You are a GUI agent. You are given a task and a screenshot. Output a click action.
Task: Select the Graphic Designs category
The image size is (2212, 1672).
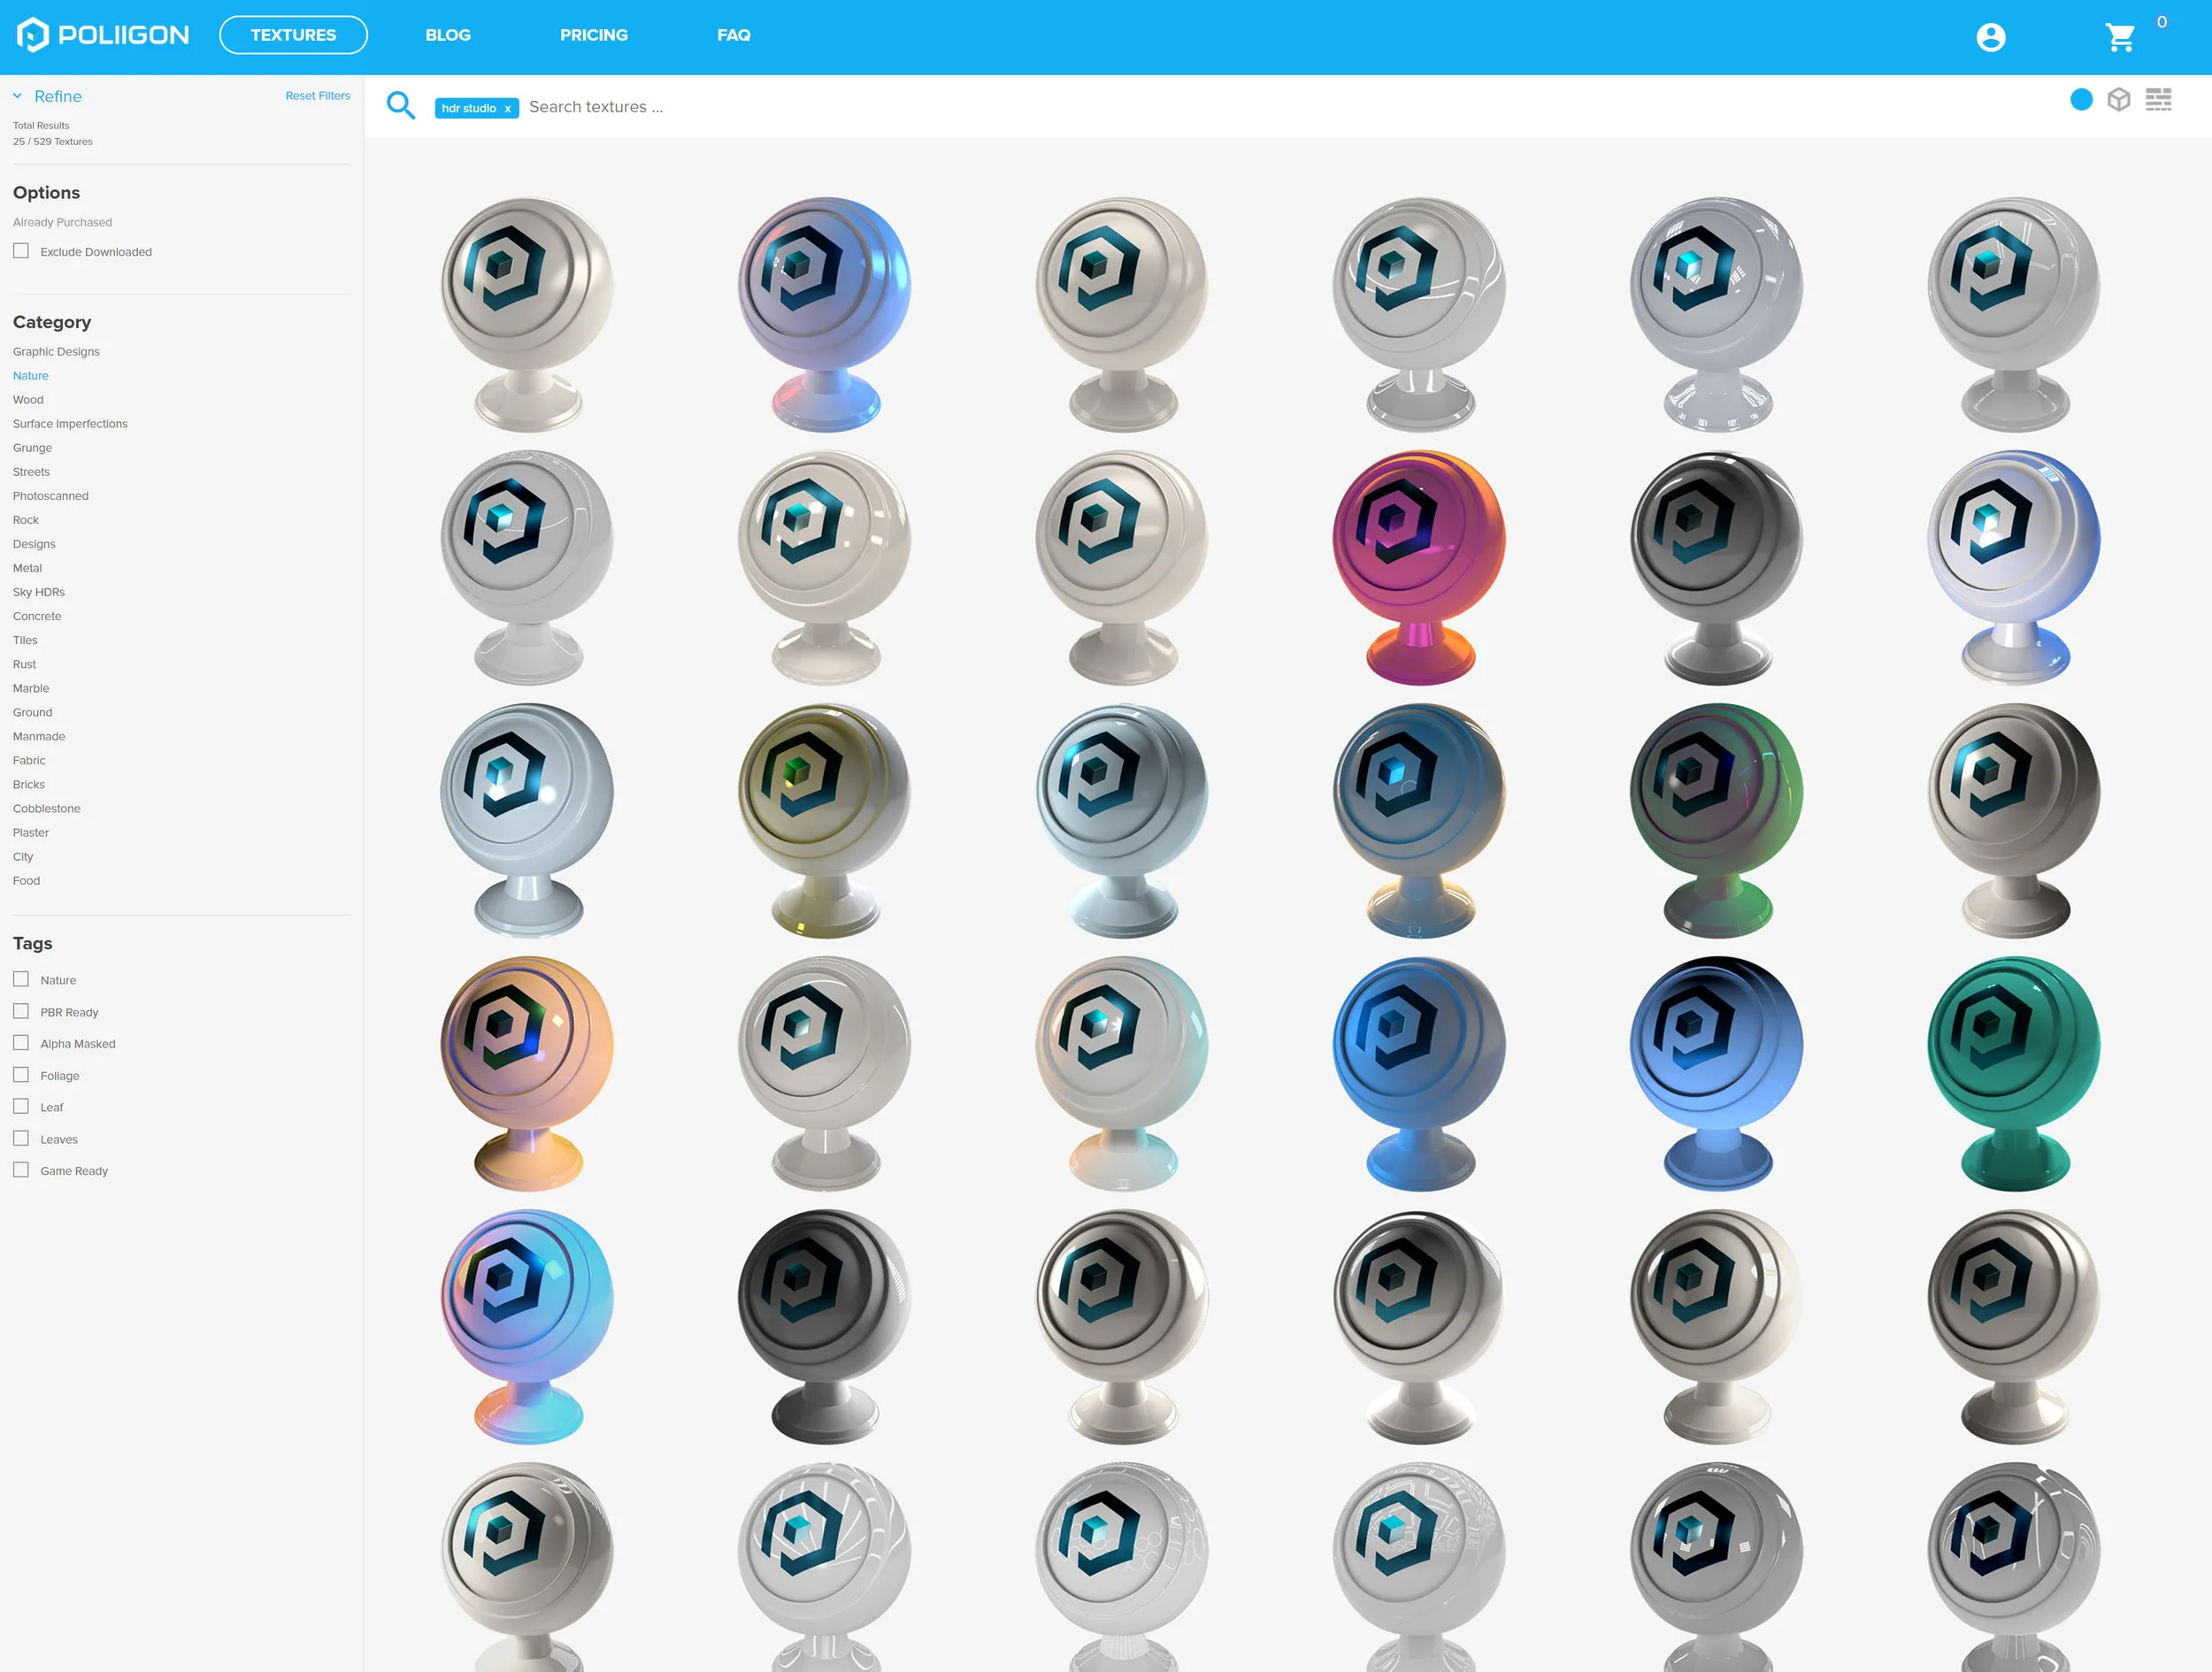(x=56, y=352)
